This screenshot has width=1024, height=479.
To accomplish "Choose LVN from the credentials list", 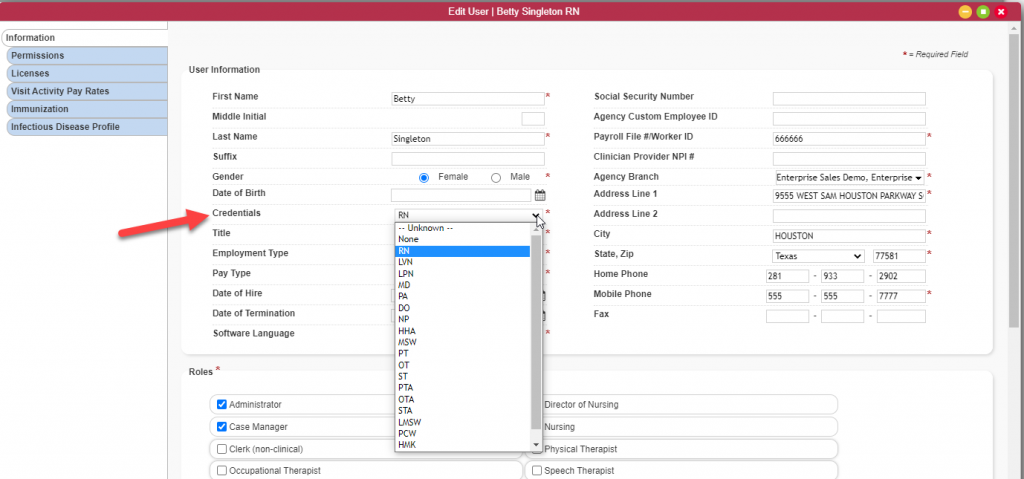I will [462, 262].
